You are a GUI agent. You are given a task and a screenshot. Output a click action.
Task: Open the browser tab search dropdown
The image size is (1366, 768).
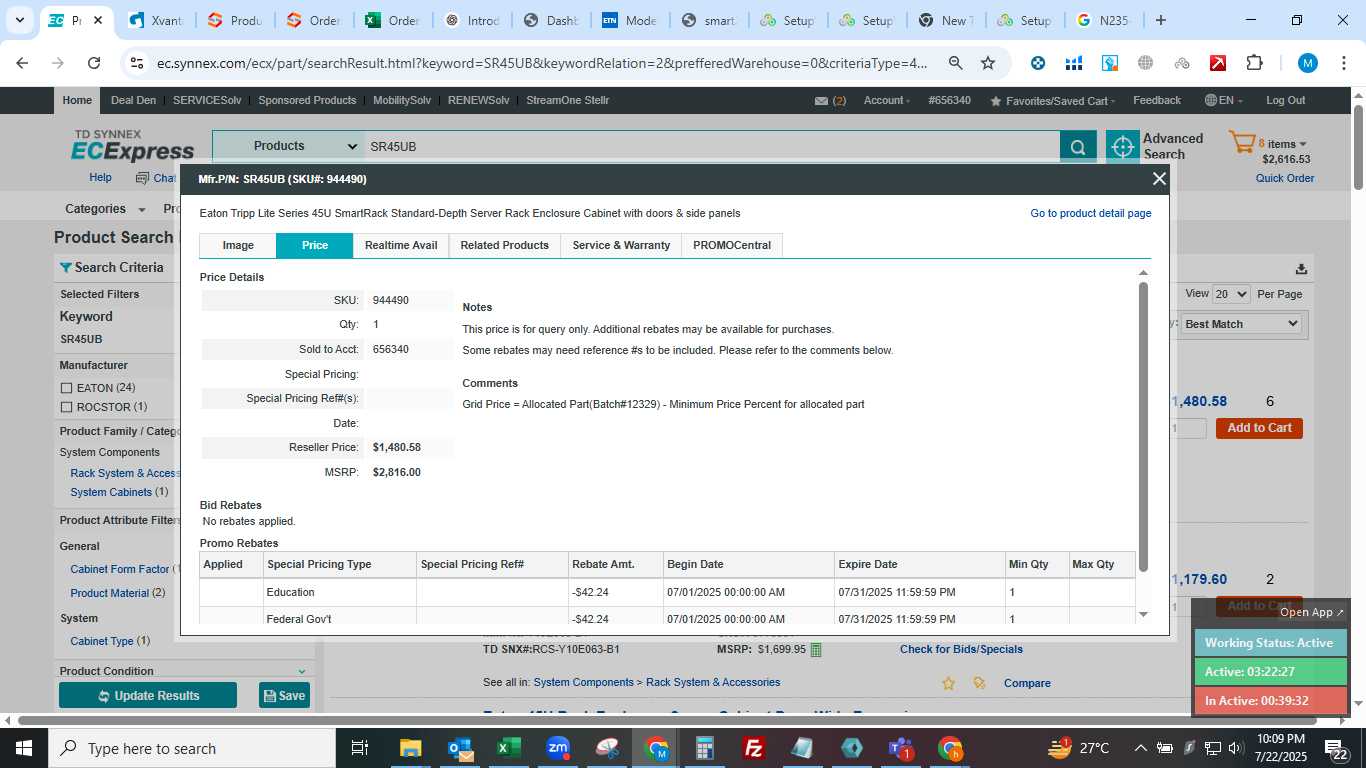pyautogui.click(x=19, y=20)
